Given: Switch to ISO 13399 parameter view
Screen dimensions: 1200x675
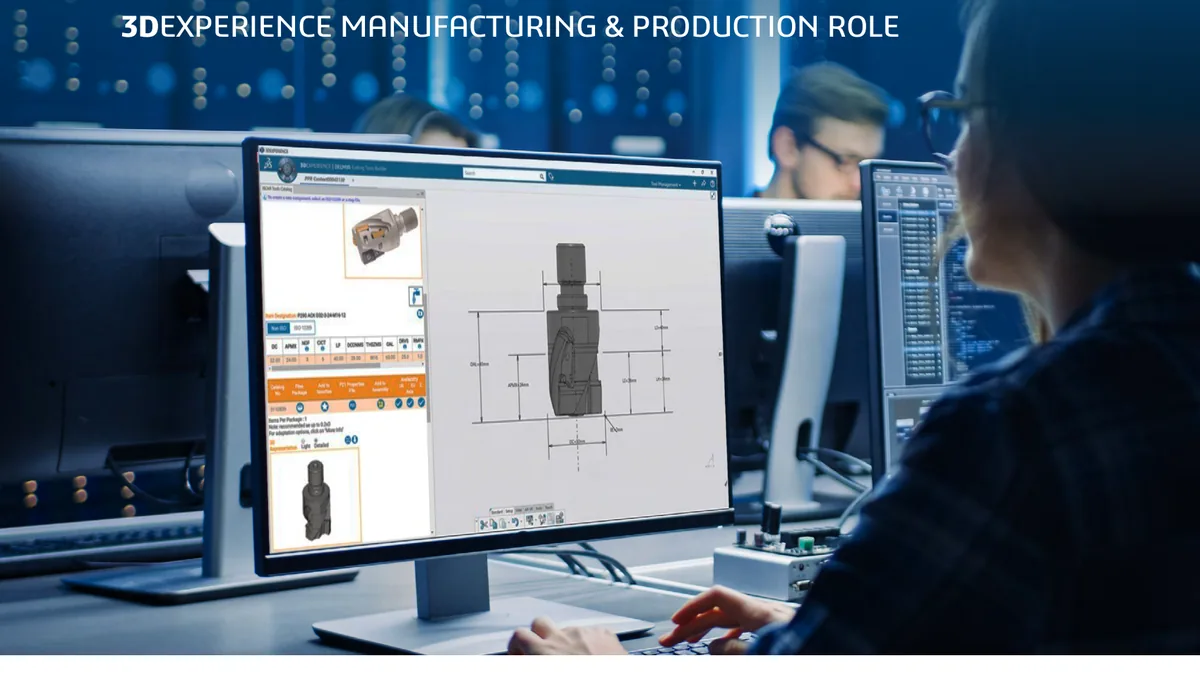Looking at the screenshot, I should (302, 328).
